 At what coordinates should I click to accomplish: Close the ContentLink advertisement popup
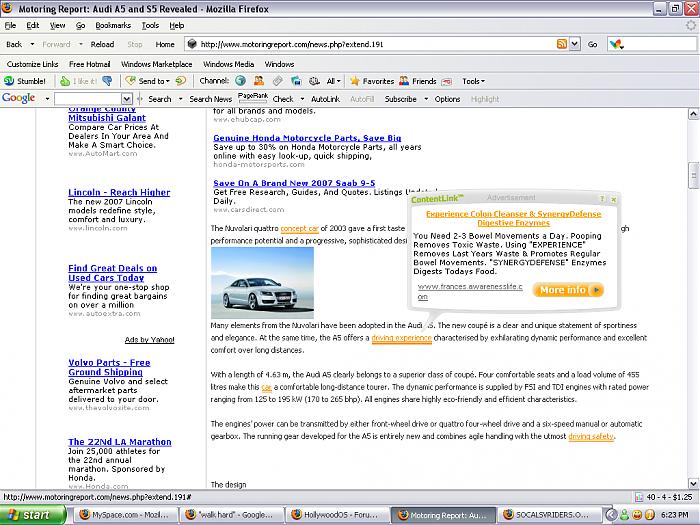613,199
